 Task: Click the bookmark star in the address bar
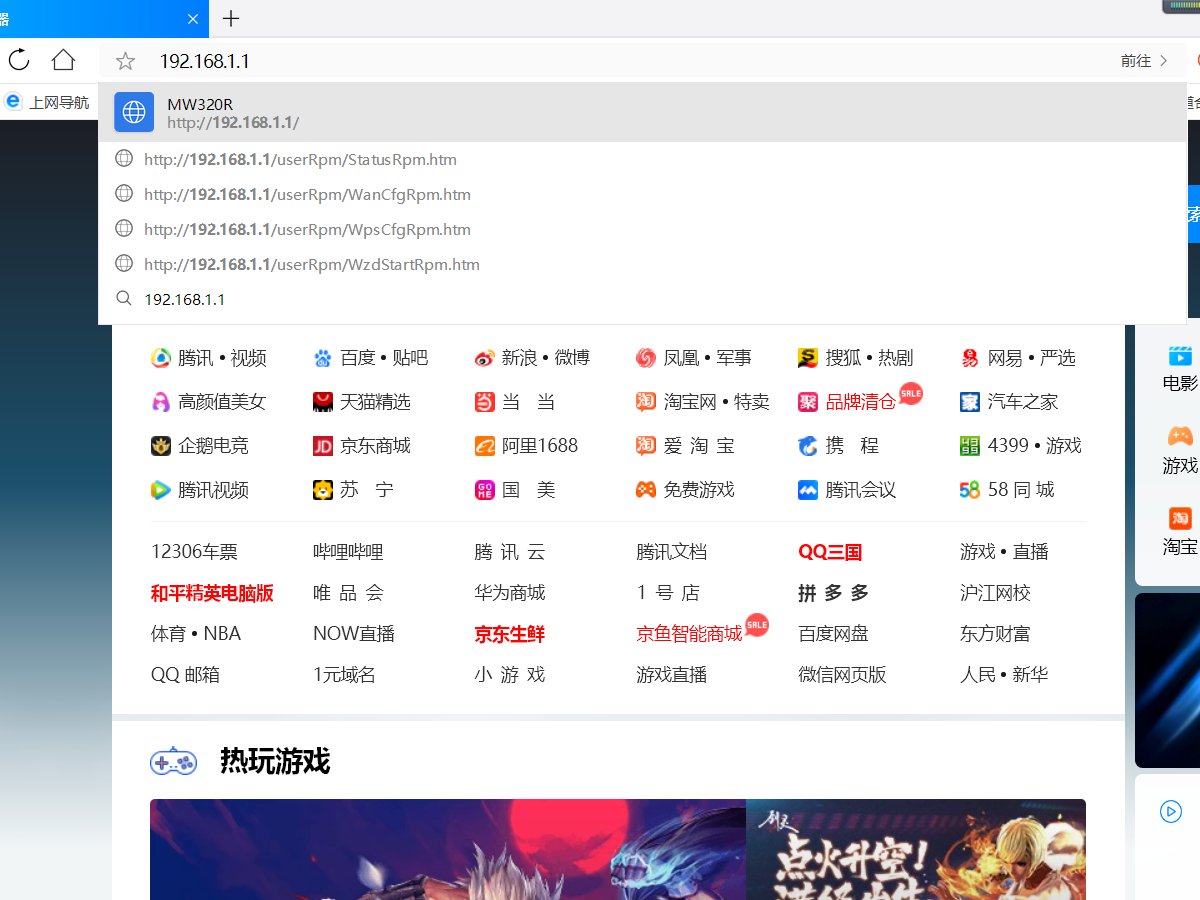click(x=124, y=61)
